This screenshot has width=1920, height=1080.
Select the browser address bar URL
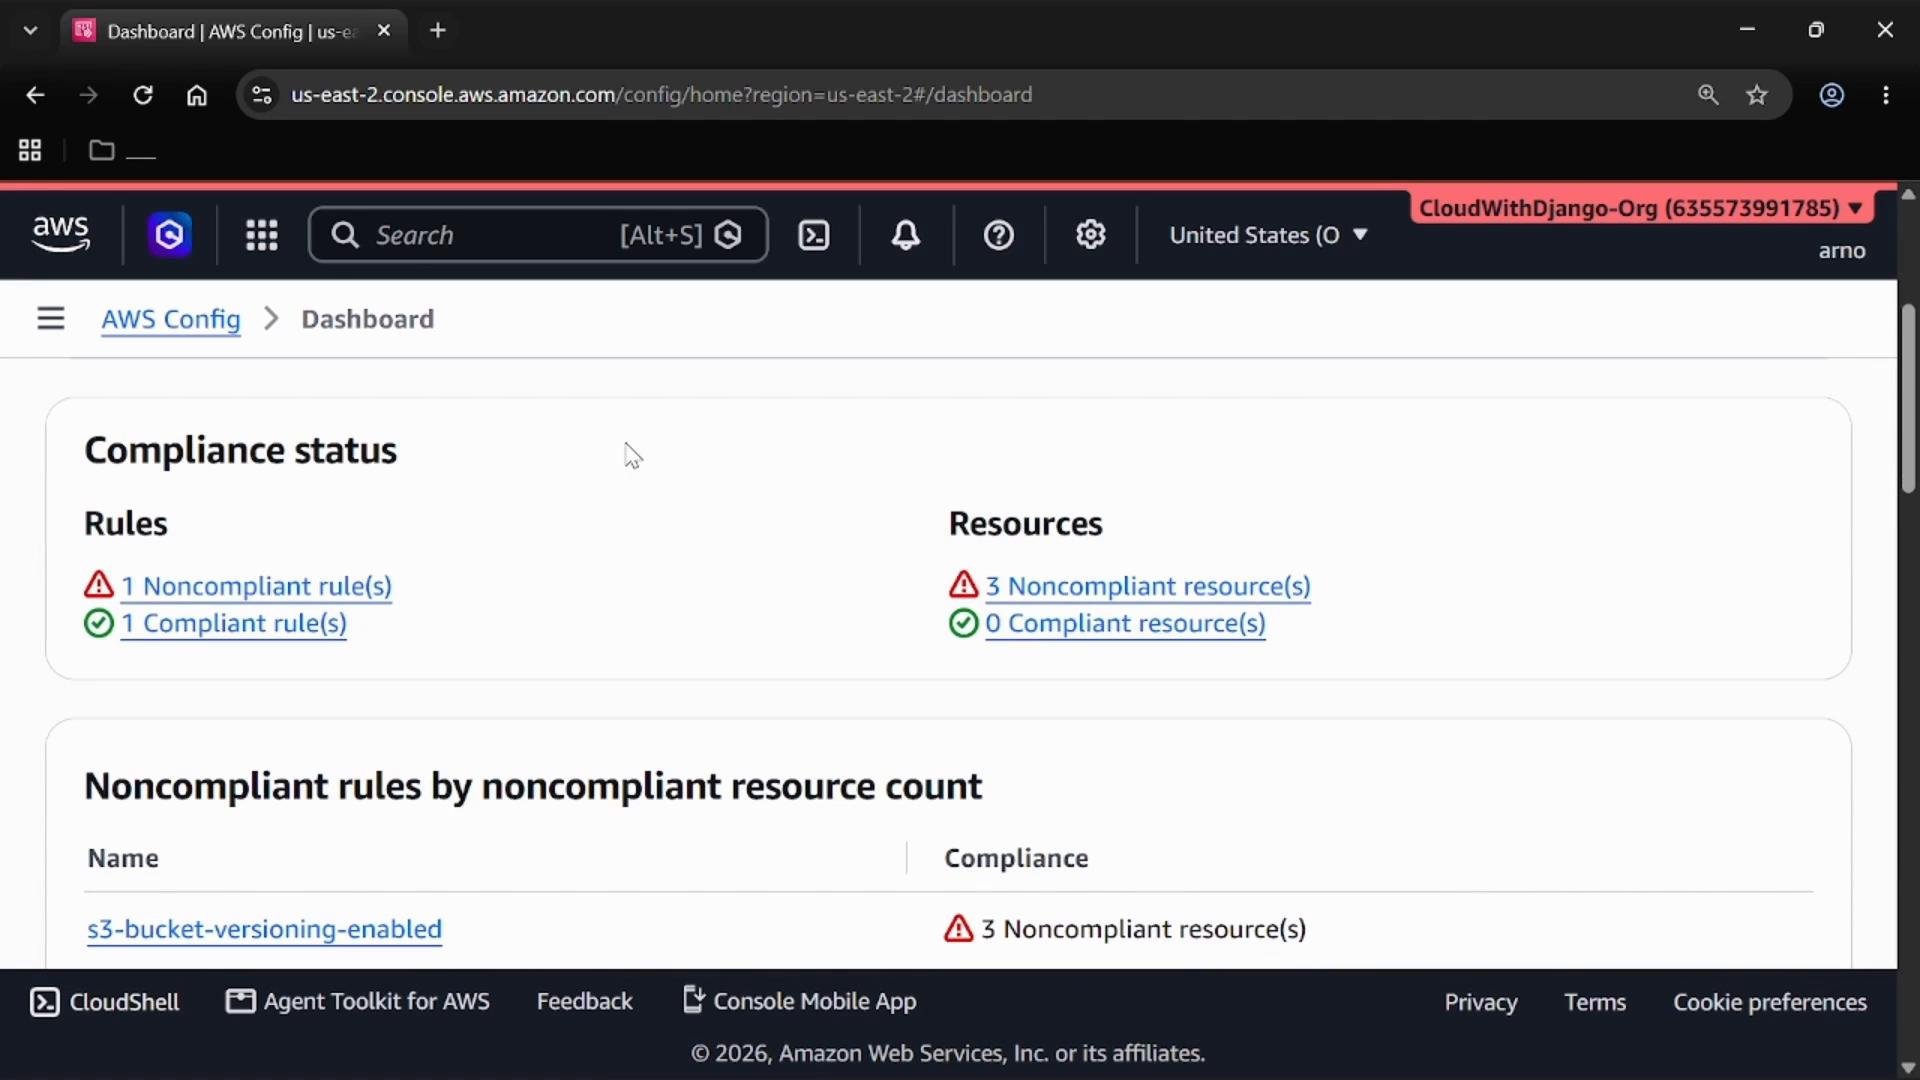tap(661, 95)
